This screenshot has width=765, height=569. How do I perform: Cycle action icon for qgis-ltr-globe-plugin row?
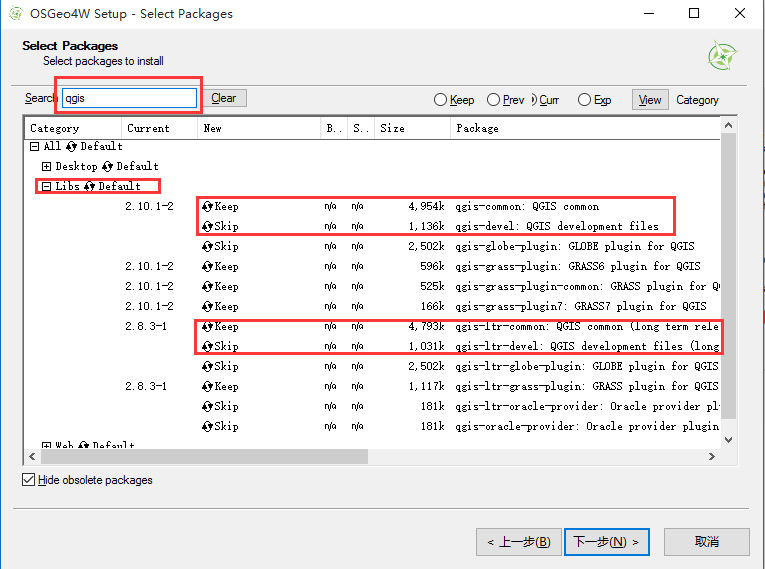(207, 366)
